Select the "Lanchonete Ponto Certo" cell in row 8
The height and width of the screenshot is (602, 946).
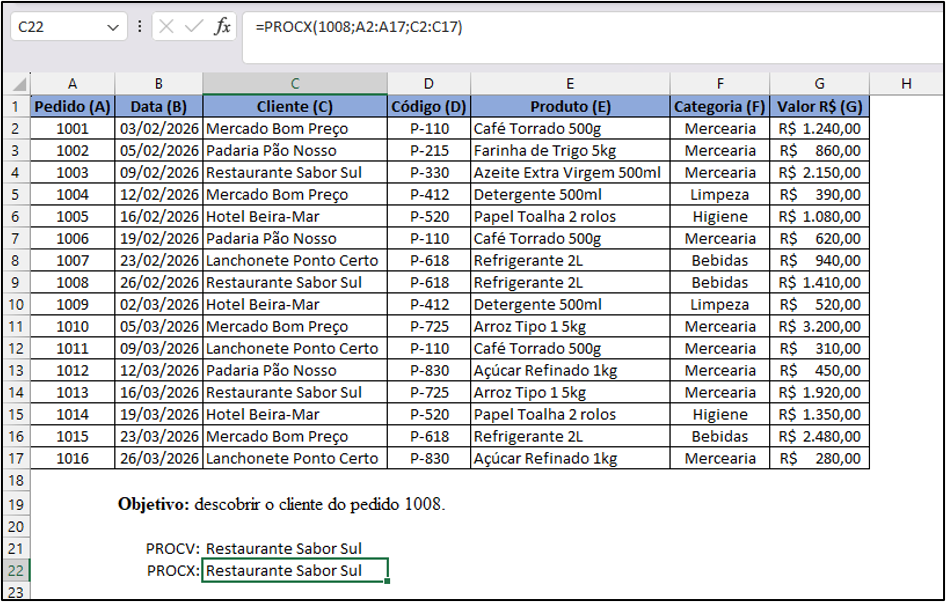(295, 261)
